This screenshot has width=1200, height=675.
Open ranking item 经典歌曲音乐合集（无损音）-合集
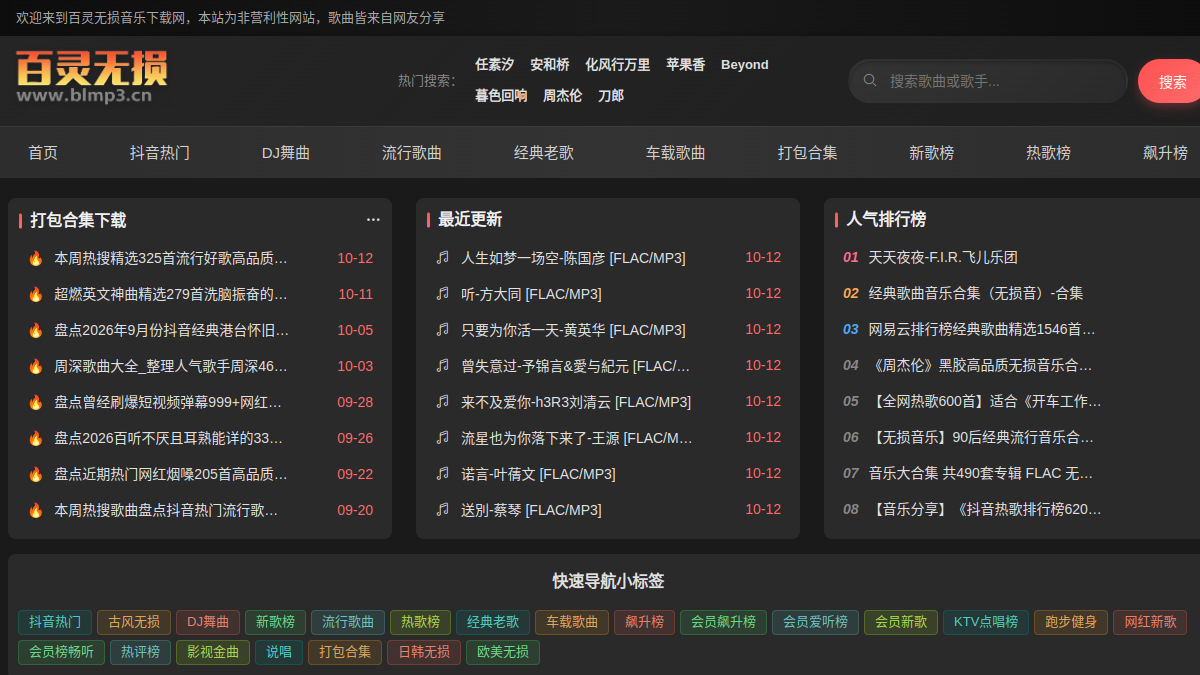point(976,293)
